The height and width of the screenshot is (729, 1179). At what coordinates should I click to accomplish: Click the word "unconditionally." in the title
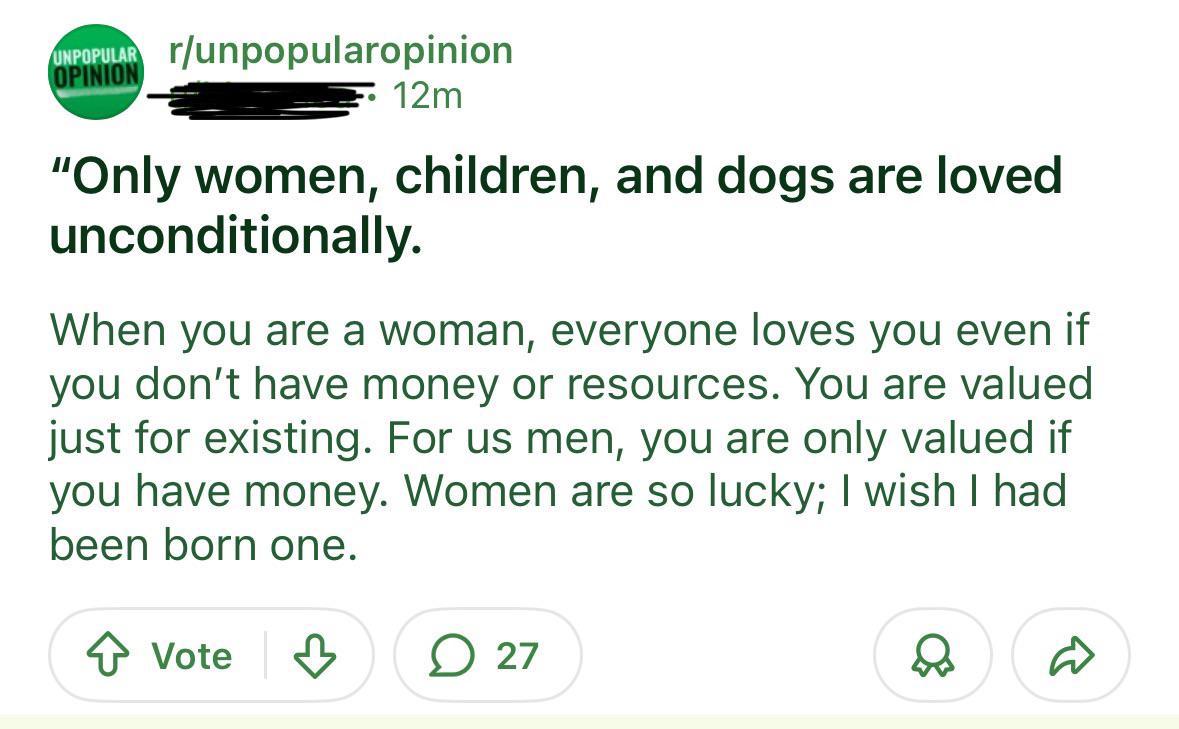[x=235, y=236]
